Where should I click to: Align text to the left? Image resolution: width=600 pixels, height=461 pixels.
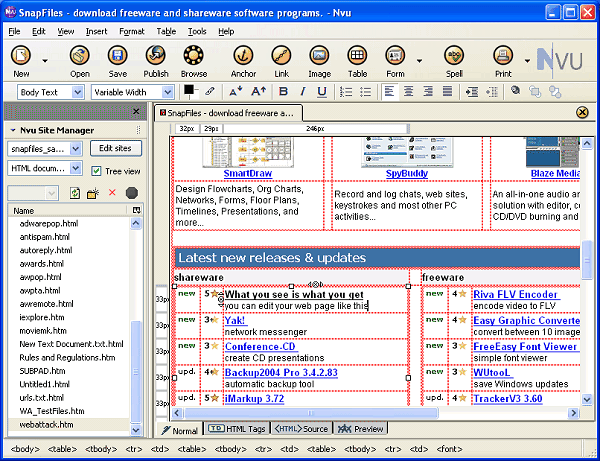tap(390, 91)
